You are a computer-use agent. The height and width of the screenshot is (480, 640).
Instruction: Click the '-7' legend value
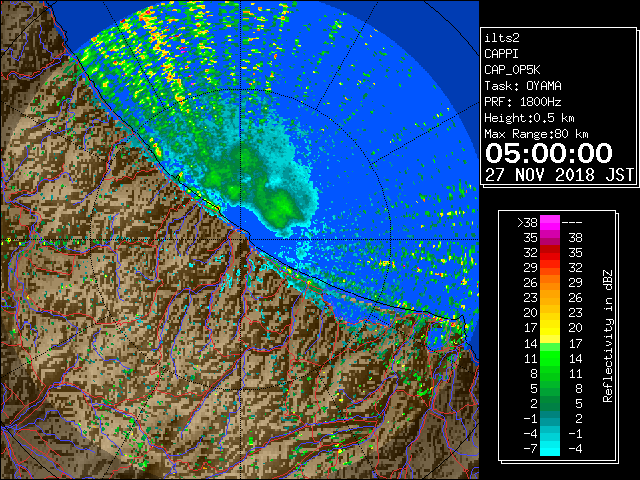point(530,448)
